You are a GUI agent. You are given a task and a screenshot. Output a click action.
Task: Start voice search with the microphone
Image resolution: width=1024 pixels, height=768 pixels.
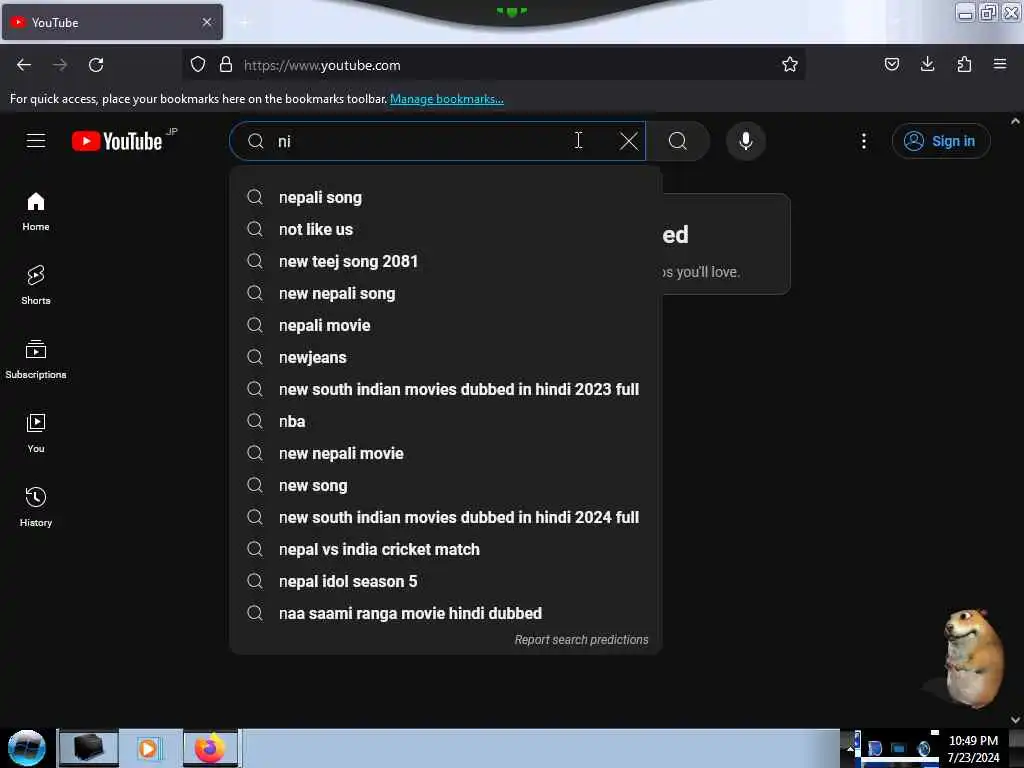[745, 141]
